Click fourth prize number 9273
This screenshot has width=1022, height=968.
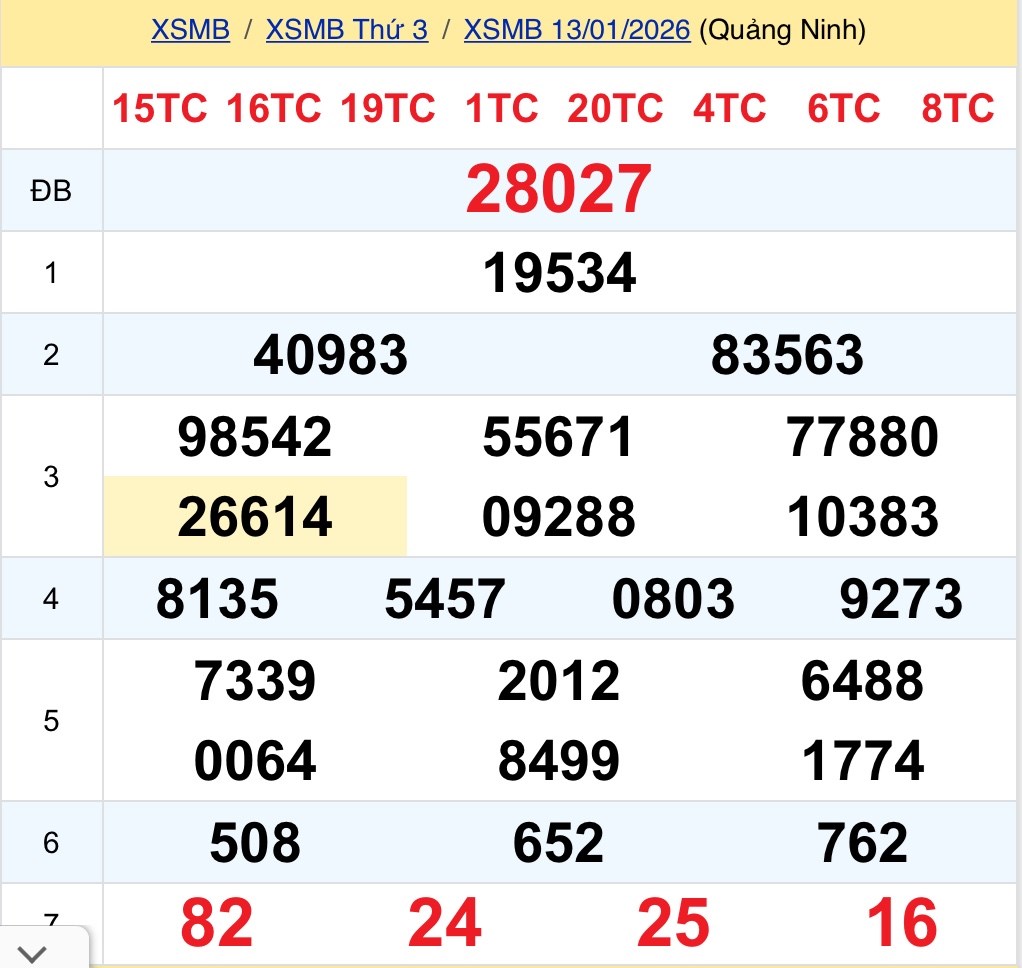point(901,599)
